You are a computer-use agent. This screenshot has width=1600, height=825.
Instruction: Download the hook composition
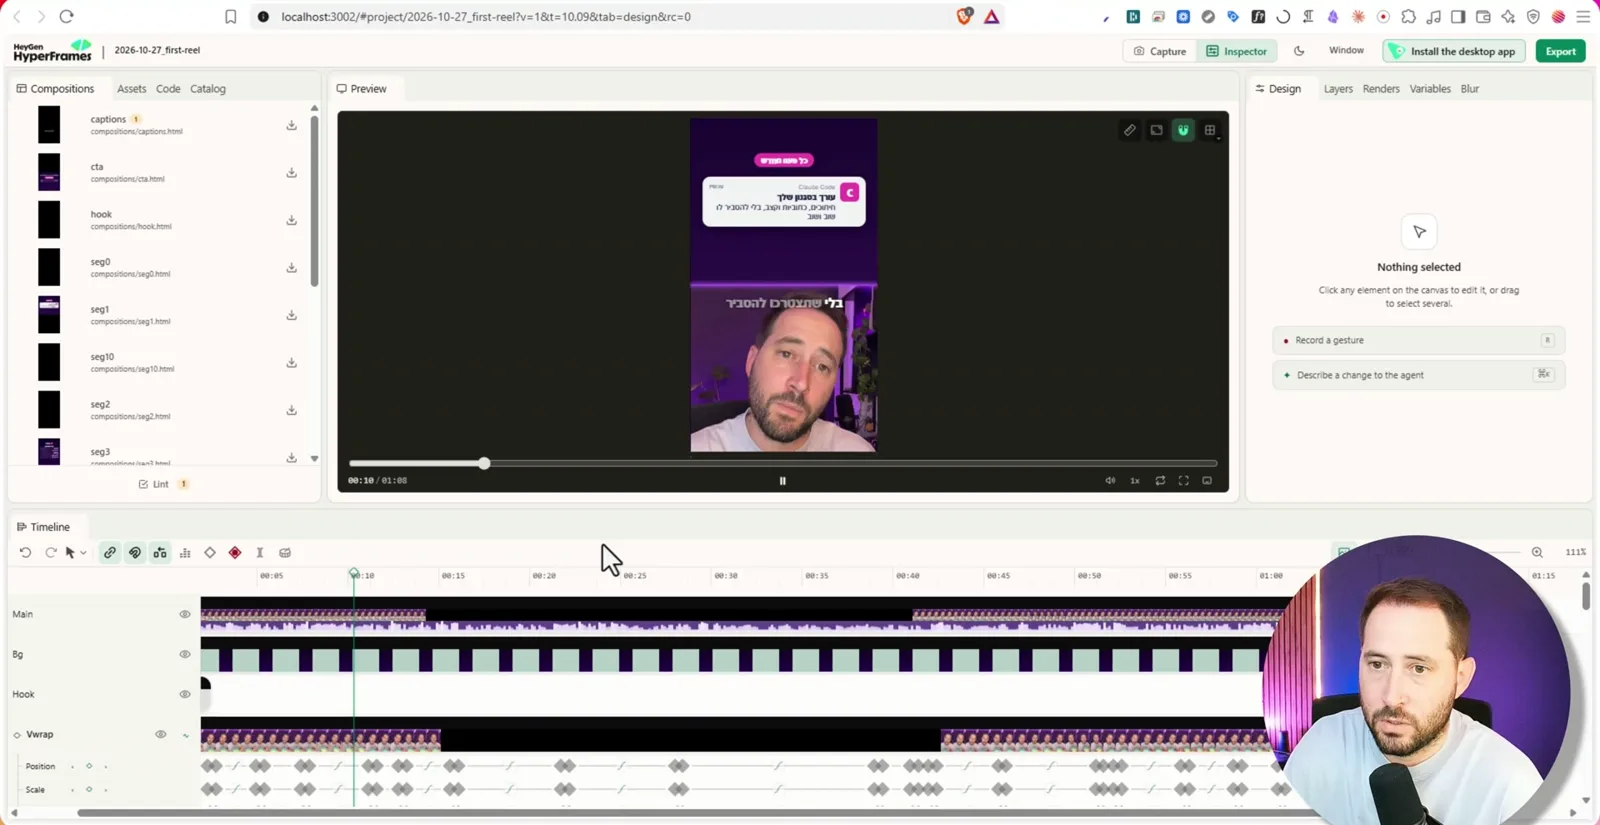(291, 220)
